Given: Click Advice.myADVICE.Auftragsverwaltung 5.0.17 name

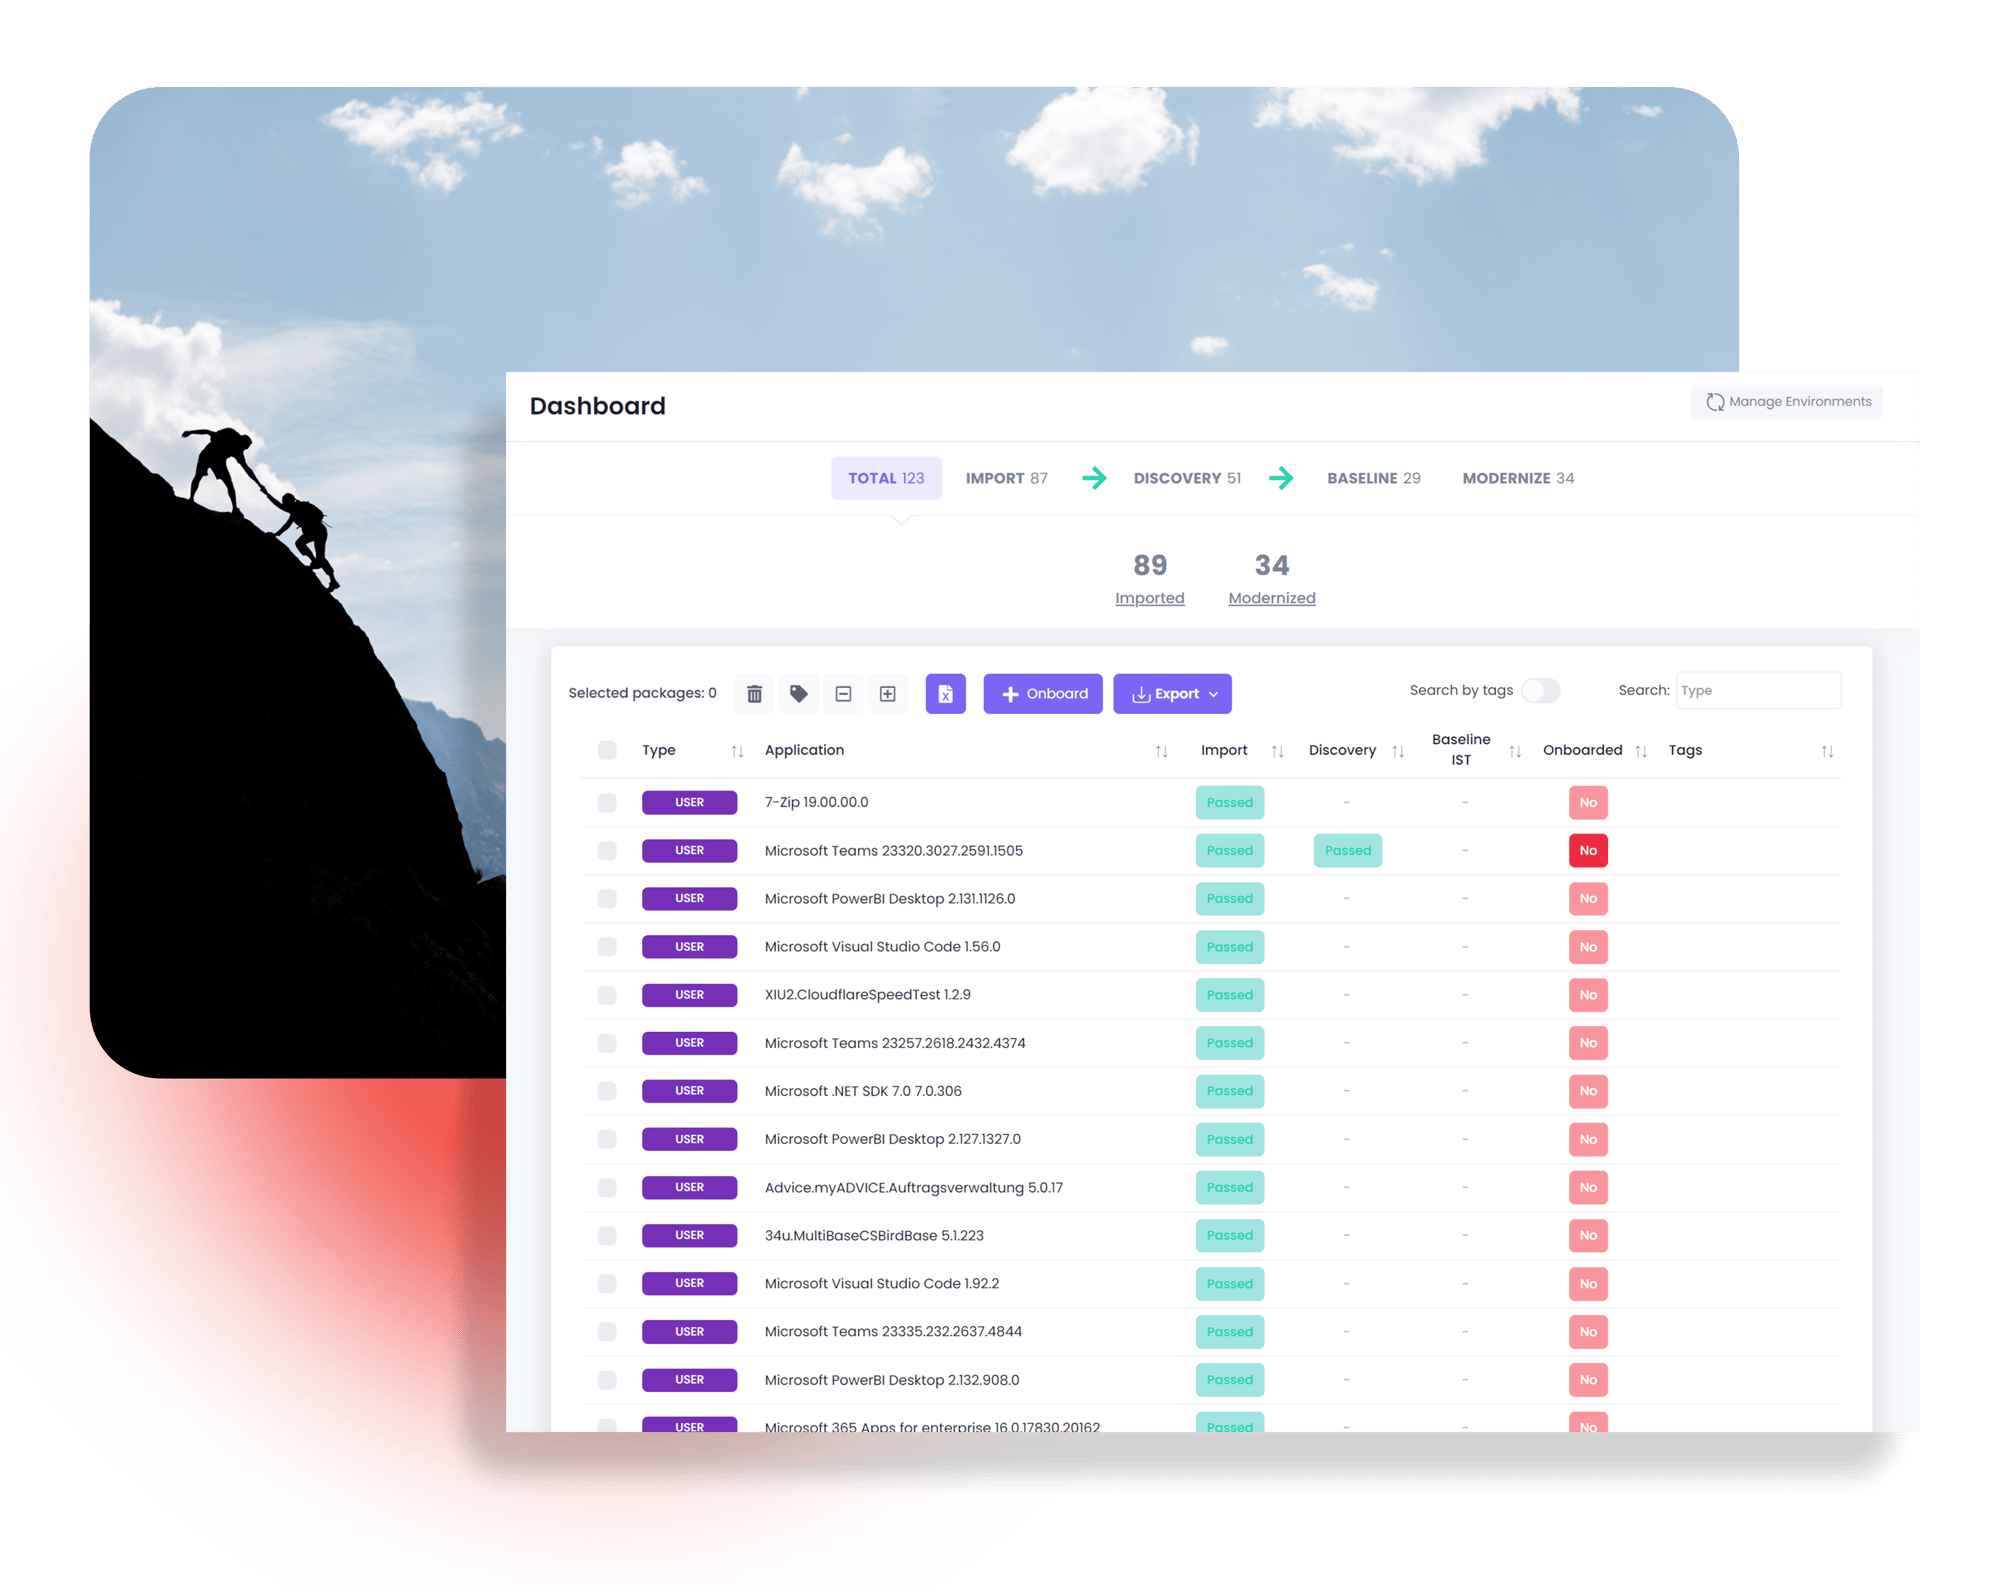Looking at the screenshot, I should point(913,1187).
